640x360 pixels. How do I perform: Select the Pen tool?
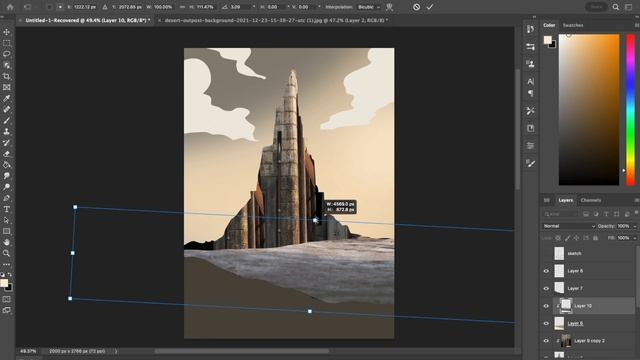coord(7,198)
